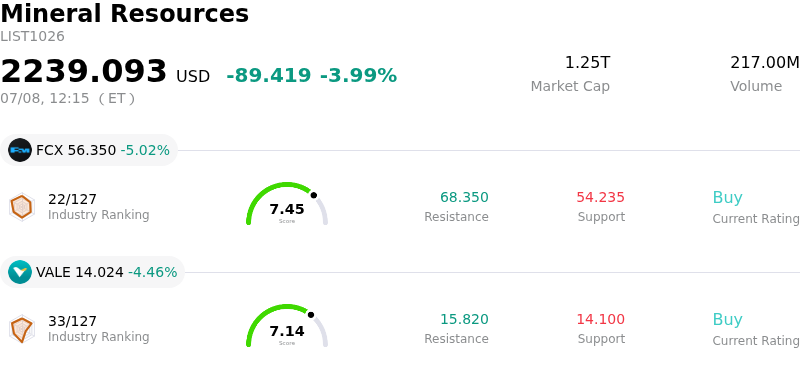This screenshot has height=366, width=800.
Task: Open VALE industry ranking radar icon
Action: (22, 329)
